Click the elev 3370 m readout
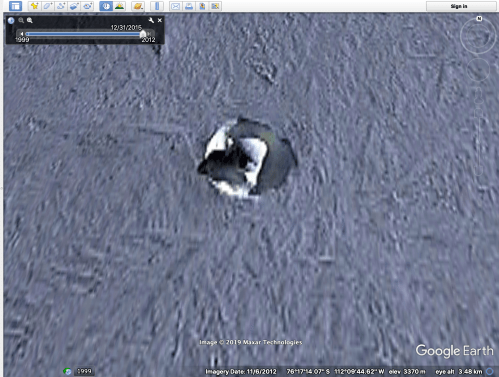The image size is (499, 377). click(x=407, y=371)
